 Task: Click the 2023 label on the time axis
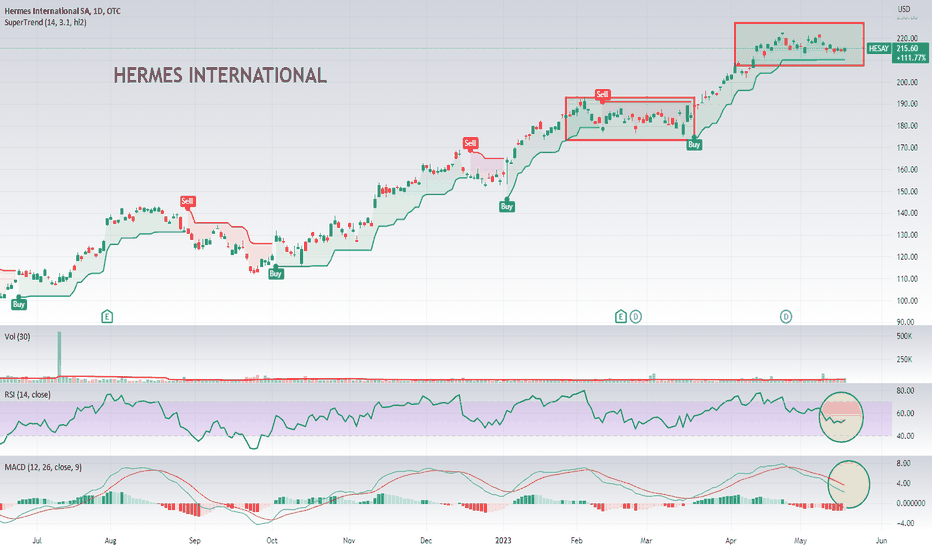tap(503, 540)
